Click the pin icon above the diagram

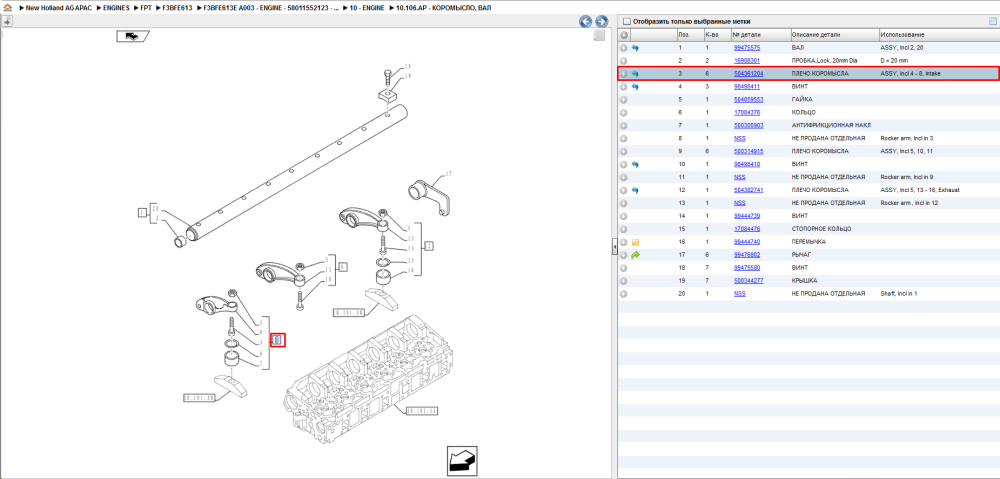point(6,21)
